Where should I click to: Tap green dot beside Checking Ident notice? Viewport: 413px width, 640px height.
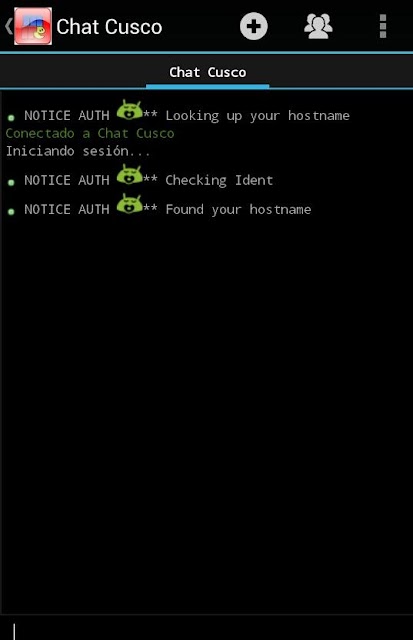coord(11,182)
